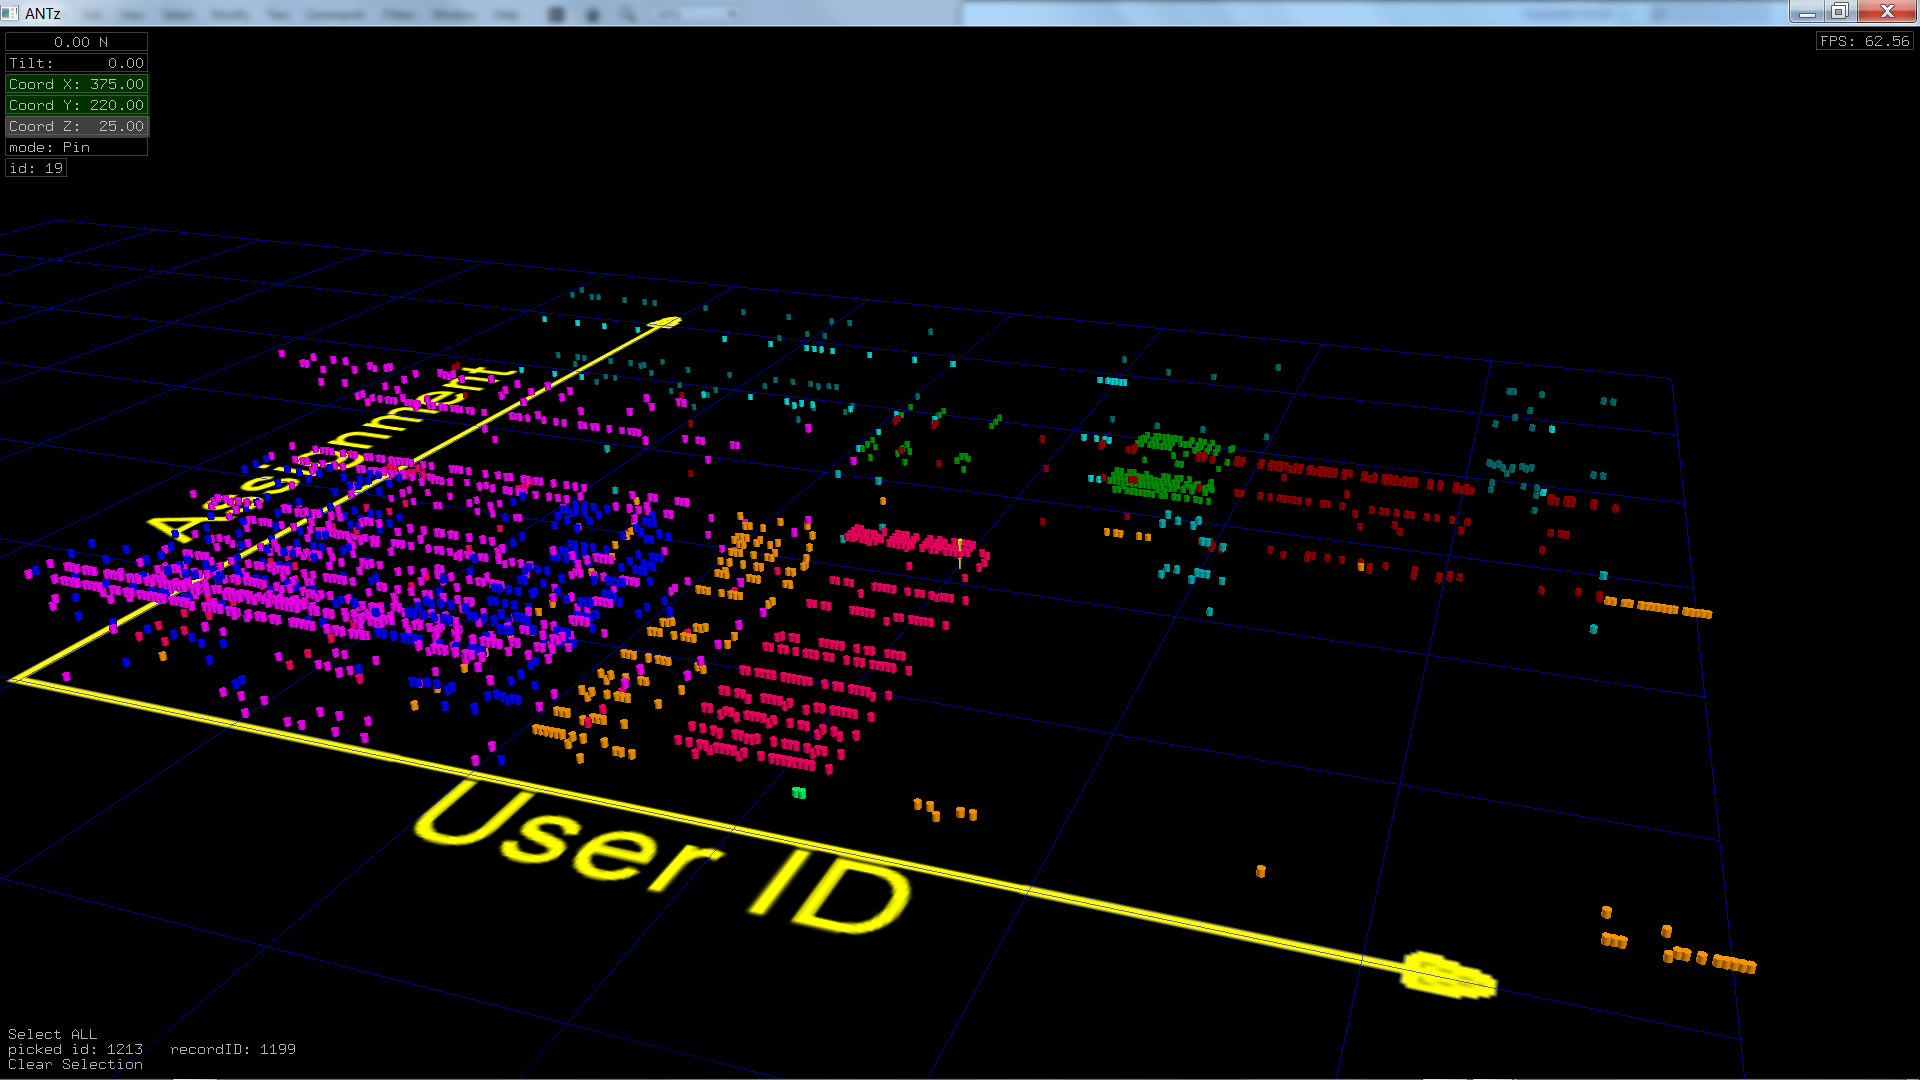Select the Coord Y 220.00 field
The height and width of the screenshot is (1080, 1920).
[77, 105]
